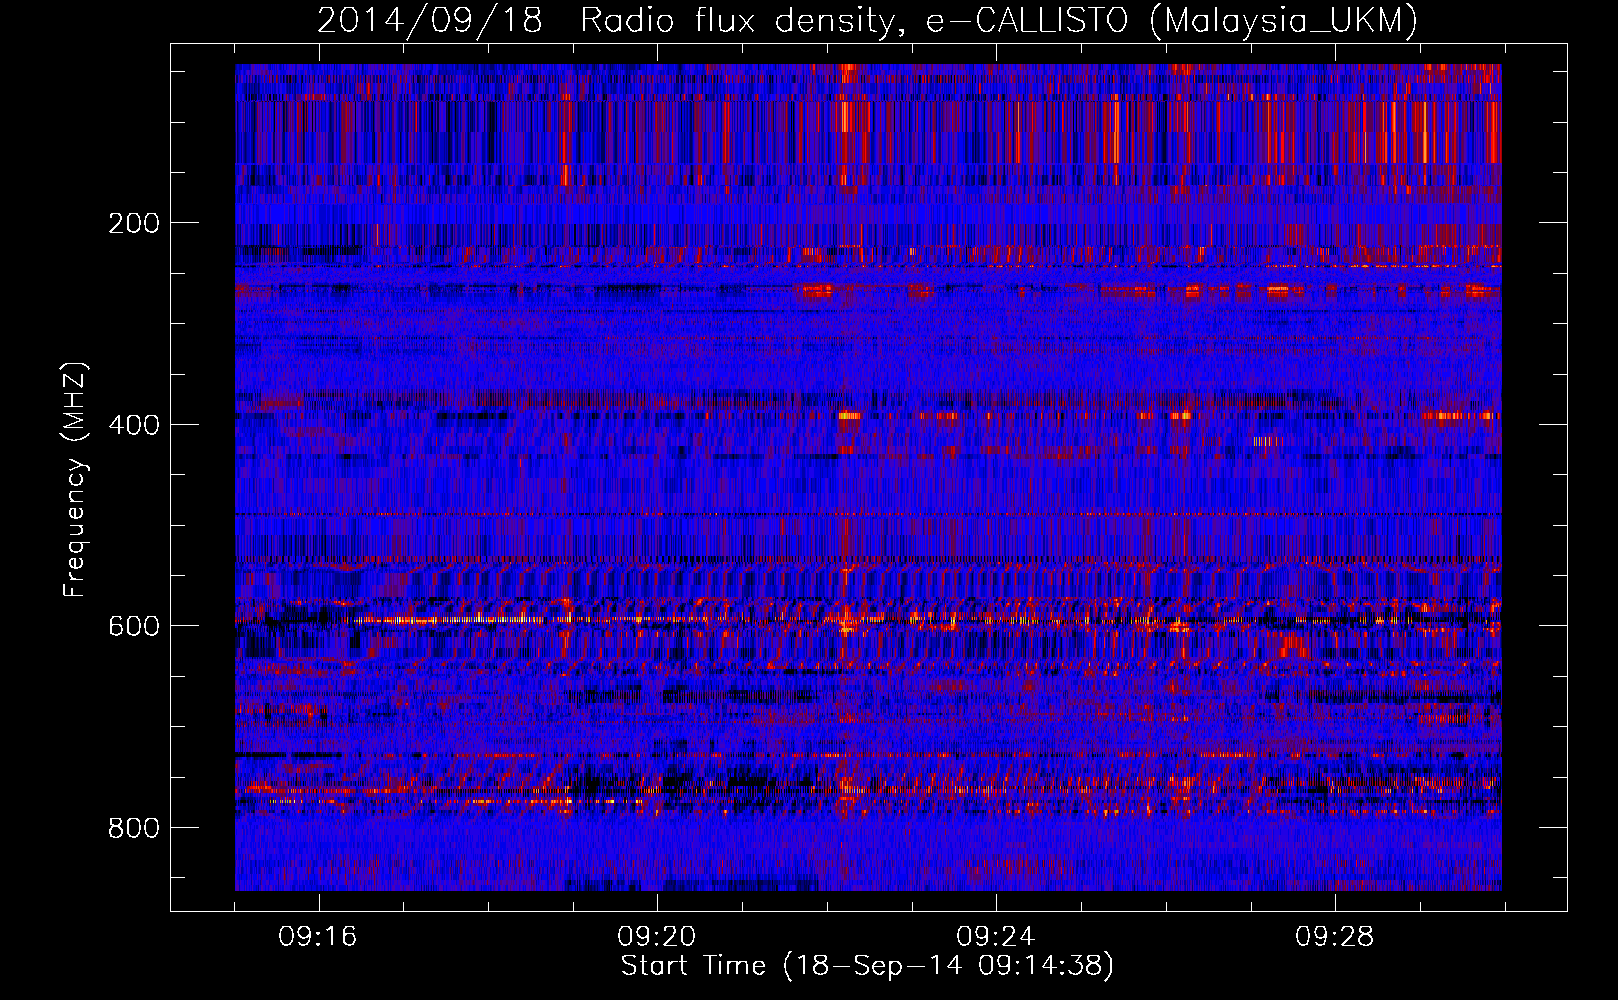Click the 400 frequency tick label

tap(133, 425)
